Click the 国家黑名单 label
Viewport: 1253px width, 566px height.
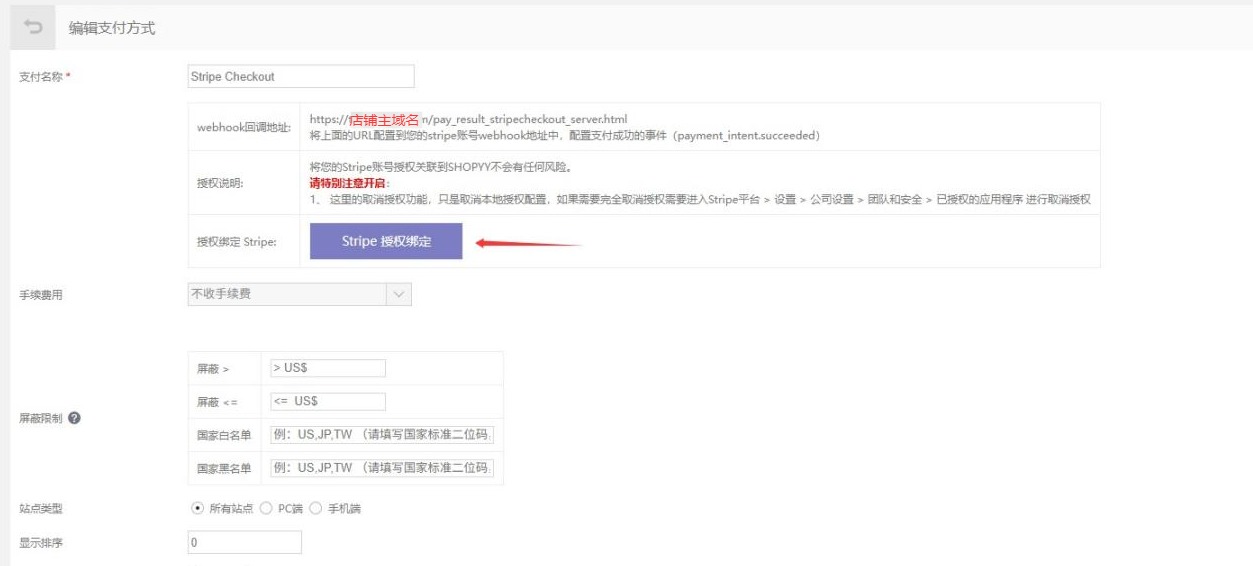224,468
